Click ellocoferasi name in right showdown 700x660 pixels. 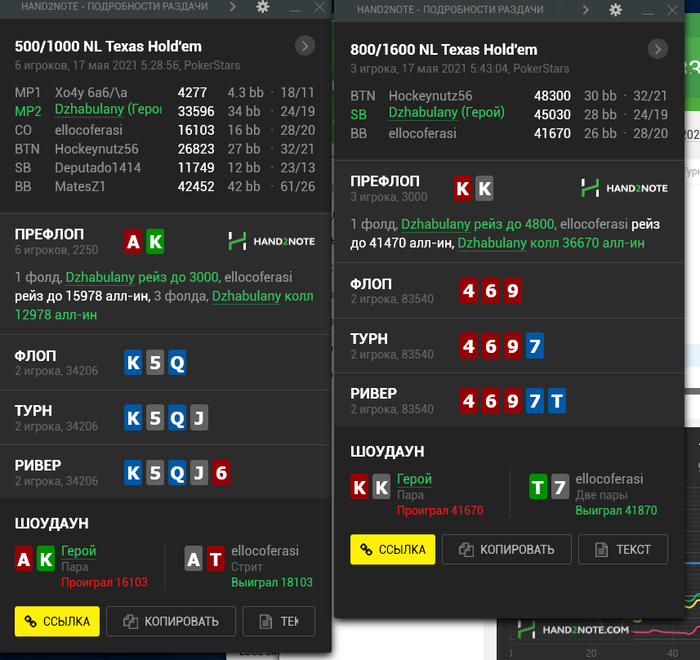pyautogui.click(x=609, y=479)
